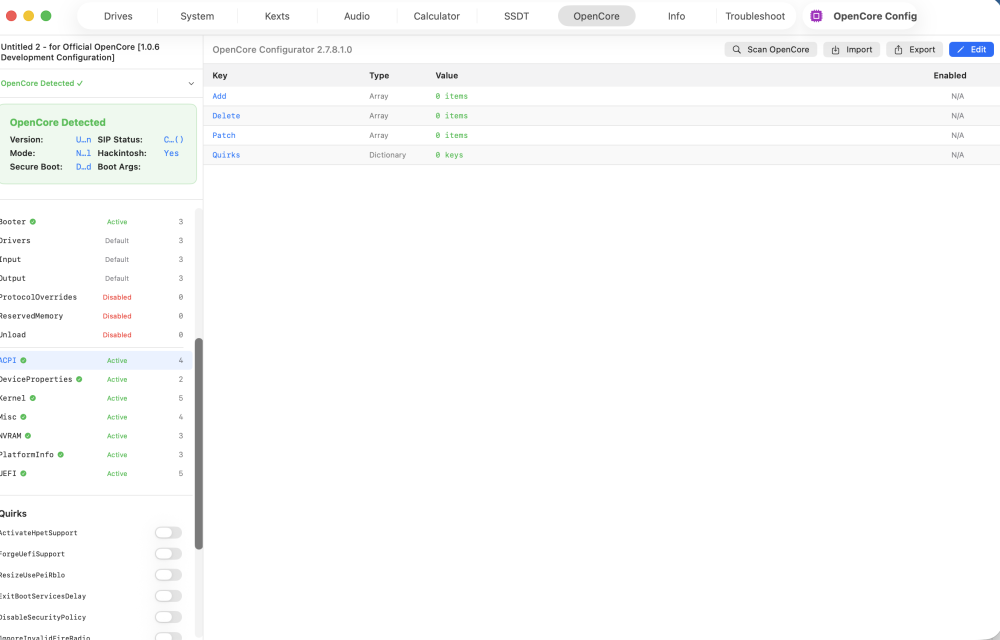Switch to the Drives tab
Screen dimensions: 1000x640
pos(118,16)
